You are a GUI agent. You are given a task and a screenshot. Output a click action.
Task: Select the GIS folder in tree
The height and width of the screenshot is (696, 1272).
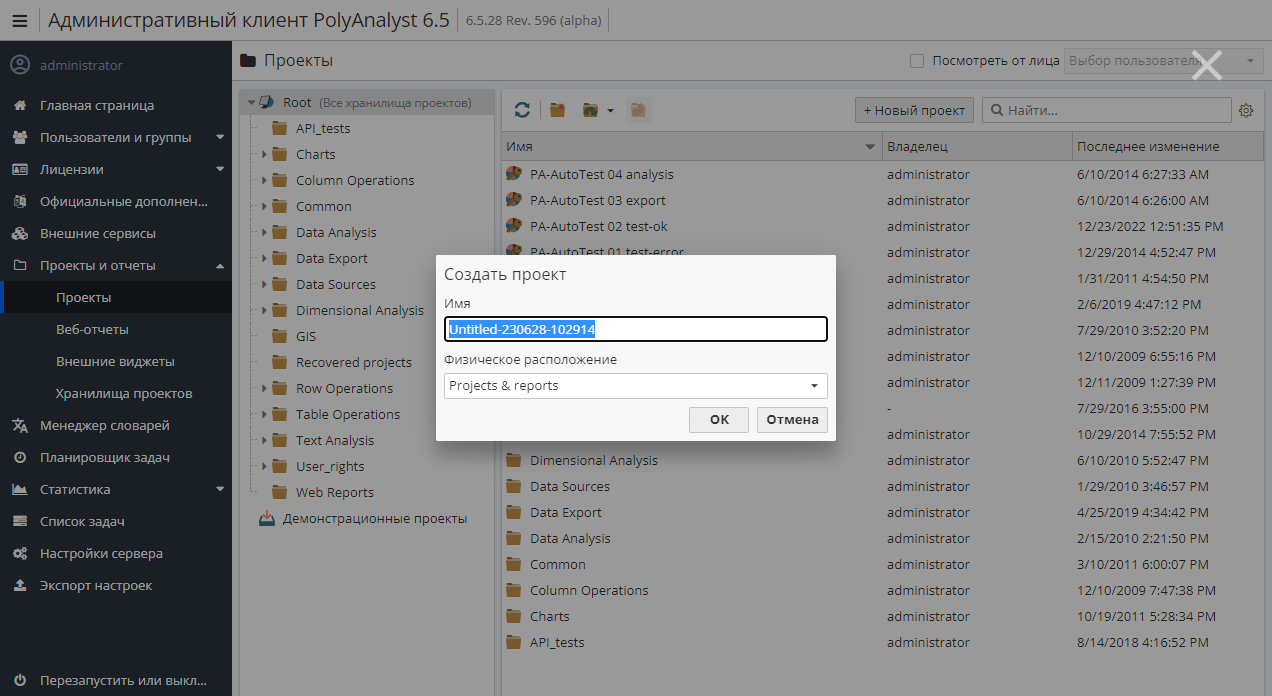[x=306, y=336]
